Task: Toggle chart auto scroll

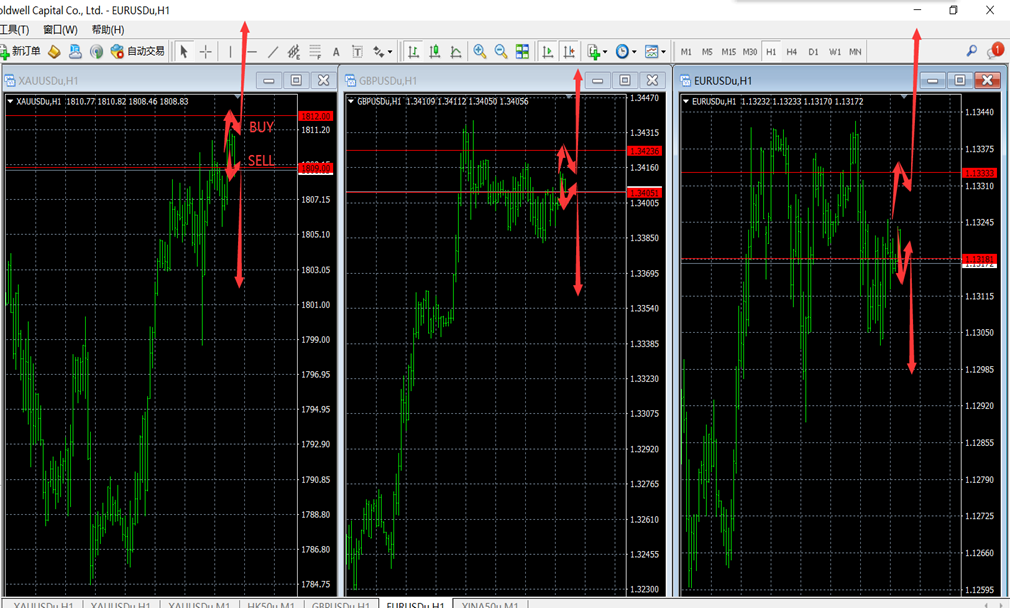Action: tap(547, 51)
